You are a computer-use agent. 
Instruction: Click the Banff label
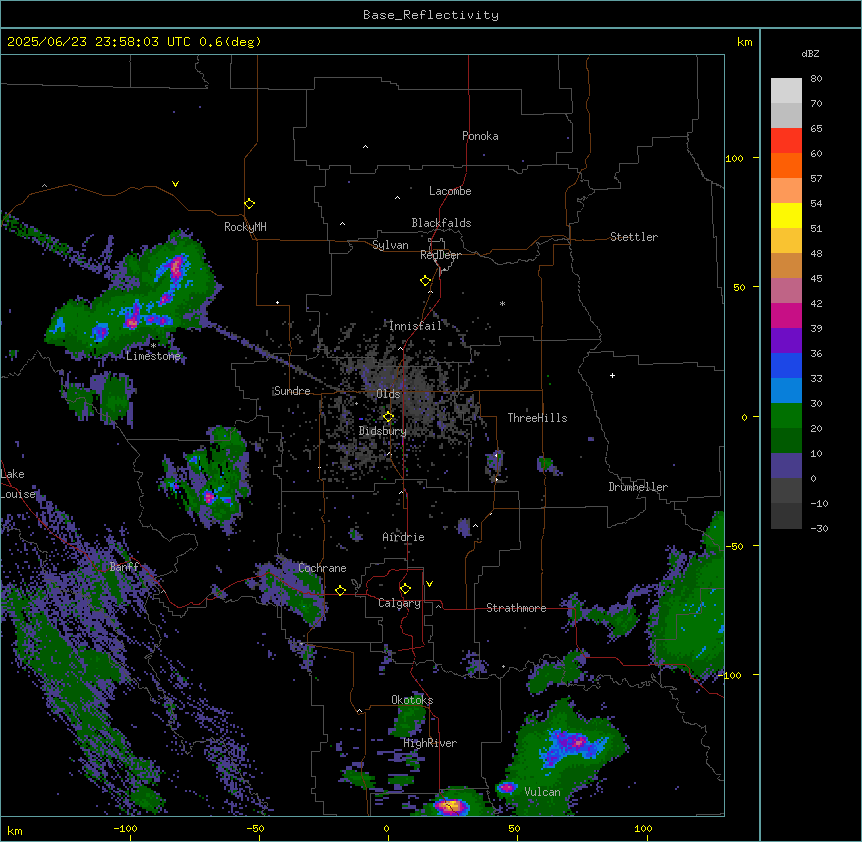pyautogui.click(x=124, y=567)
